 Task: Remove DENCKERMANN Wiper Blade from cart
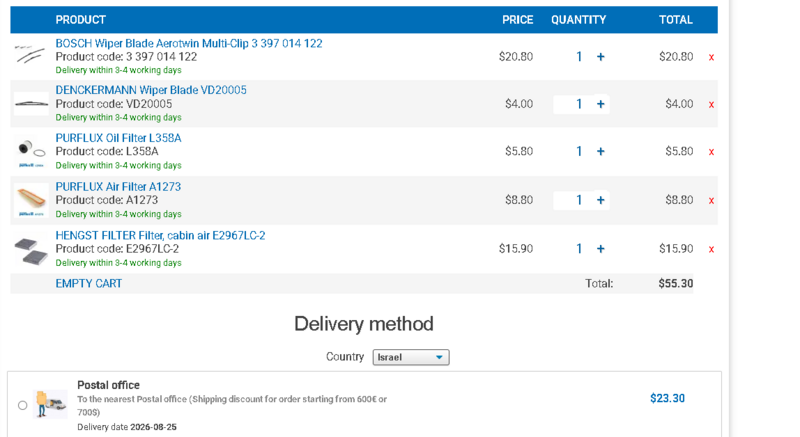(x=711, y=105)
